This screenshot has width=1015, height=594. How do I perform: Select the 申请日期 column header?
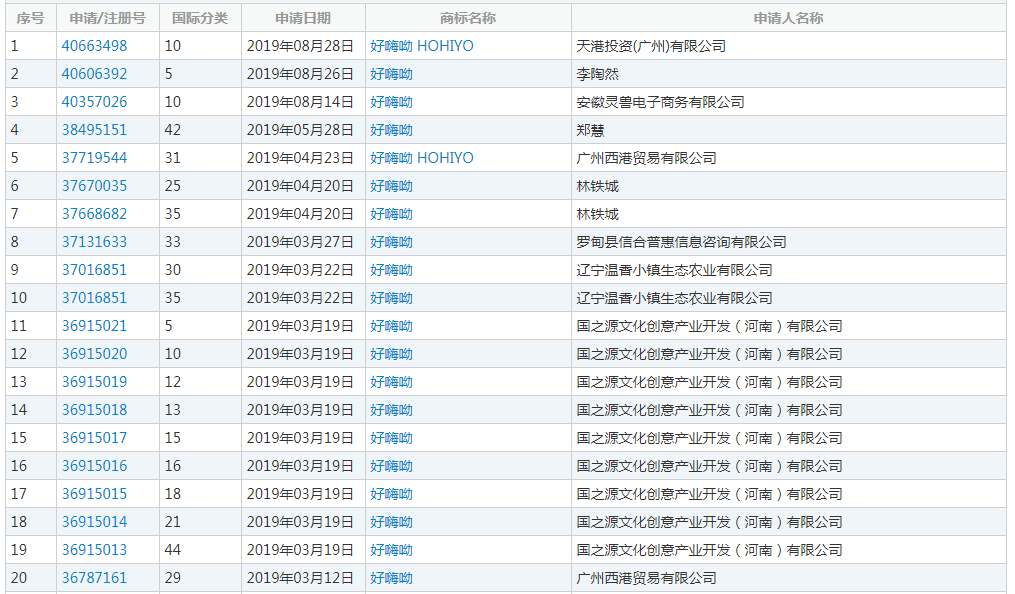point(302,17)
